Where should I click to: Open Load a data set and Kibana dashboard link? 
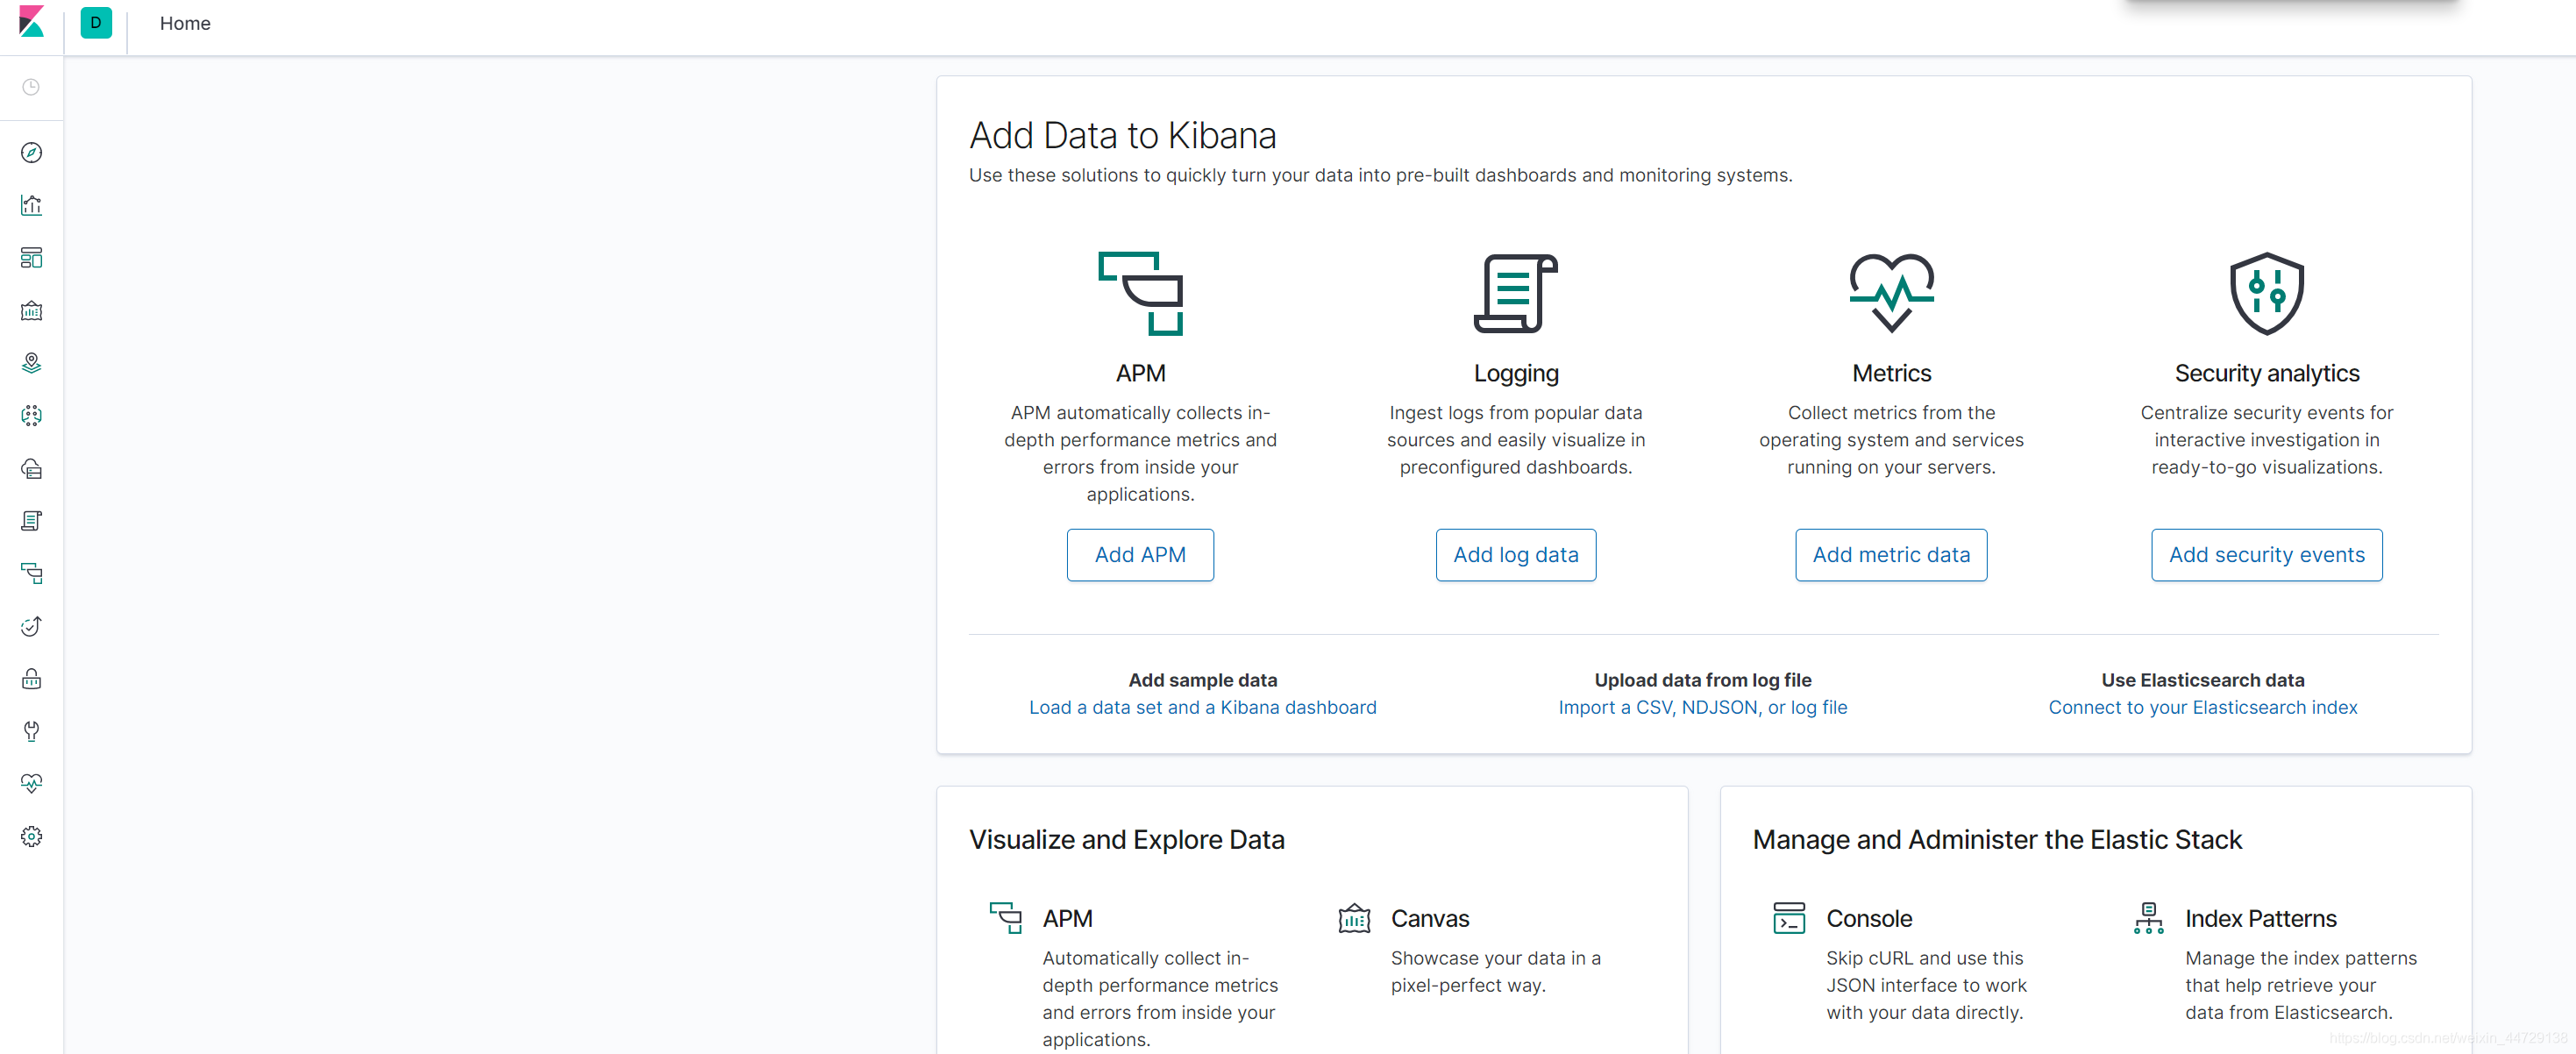(x=1203, y=707)
